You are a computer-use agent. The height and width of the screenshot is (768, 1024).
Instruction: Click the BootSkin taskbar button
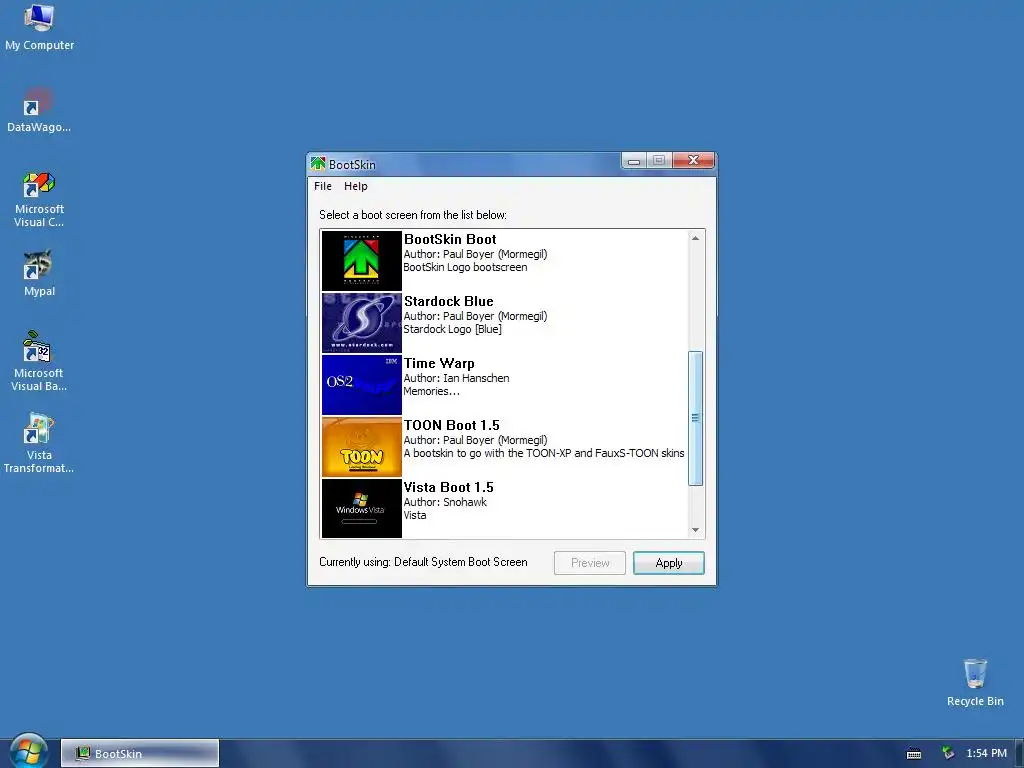(140, 753)
